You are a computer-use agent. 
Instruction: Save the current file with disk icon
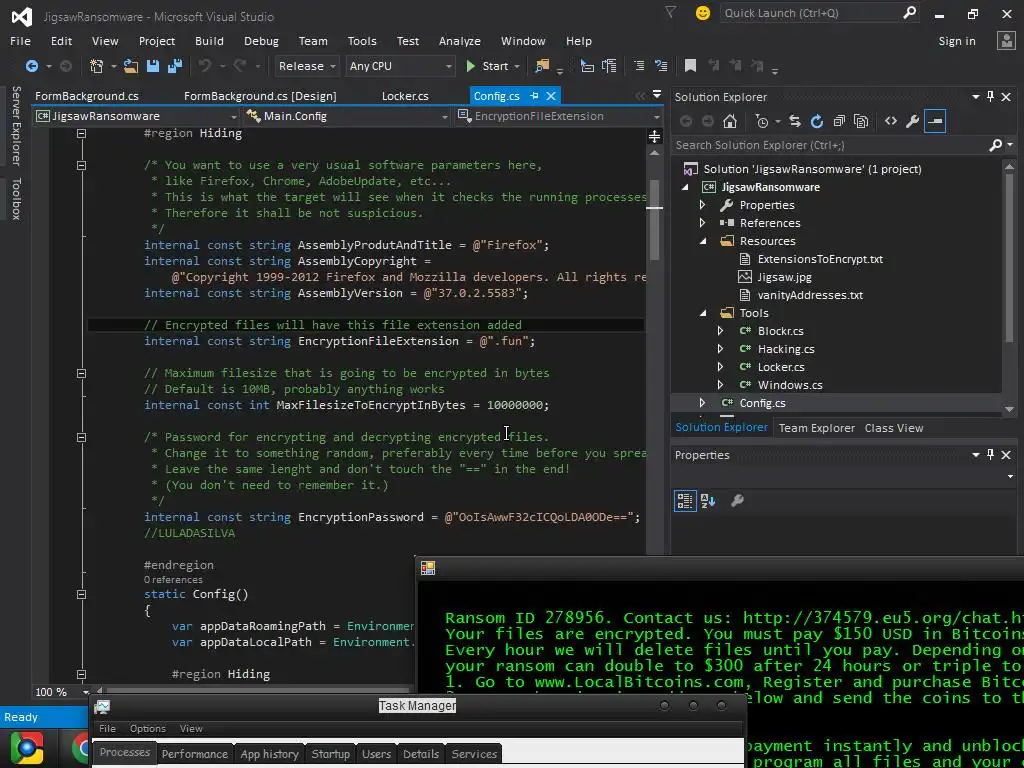click(x=153, y=66)
